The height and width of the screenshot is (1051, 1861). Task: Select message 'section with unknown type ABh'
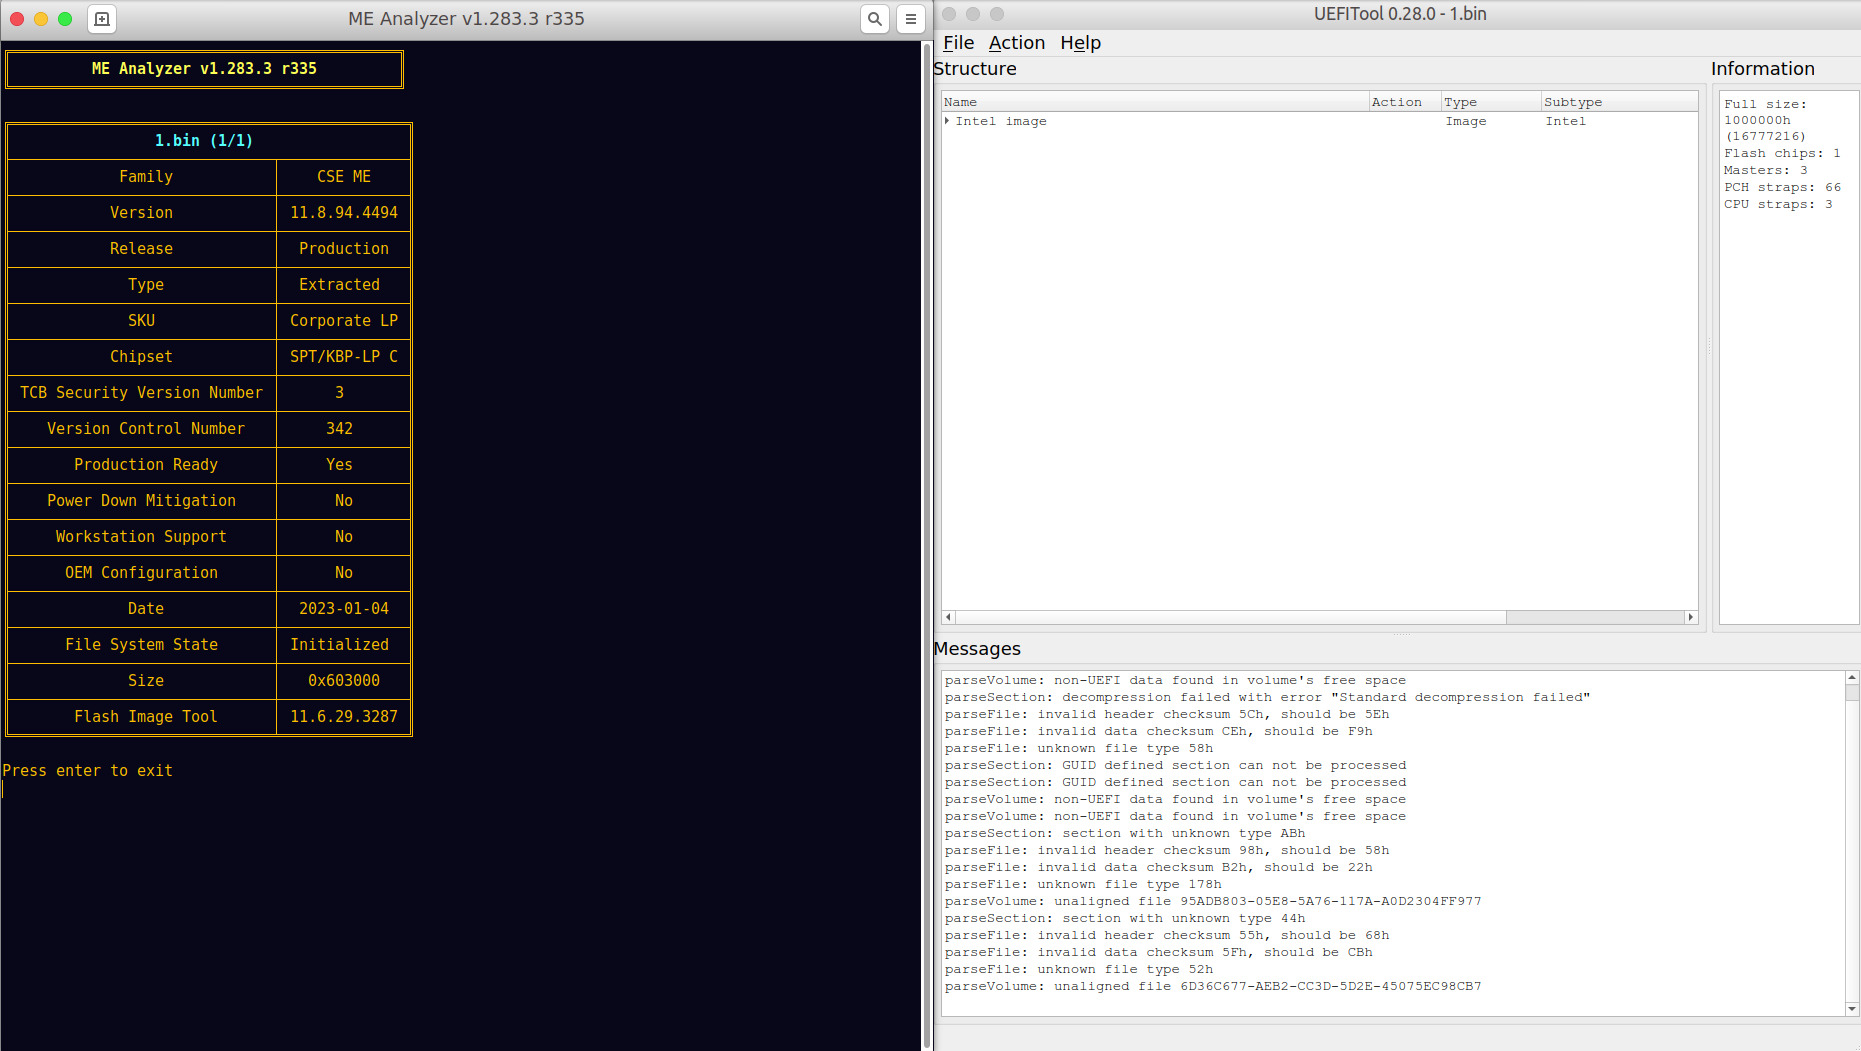pyautogui.click(x=1125, y=833)
